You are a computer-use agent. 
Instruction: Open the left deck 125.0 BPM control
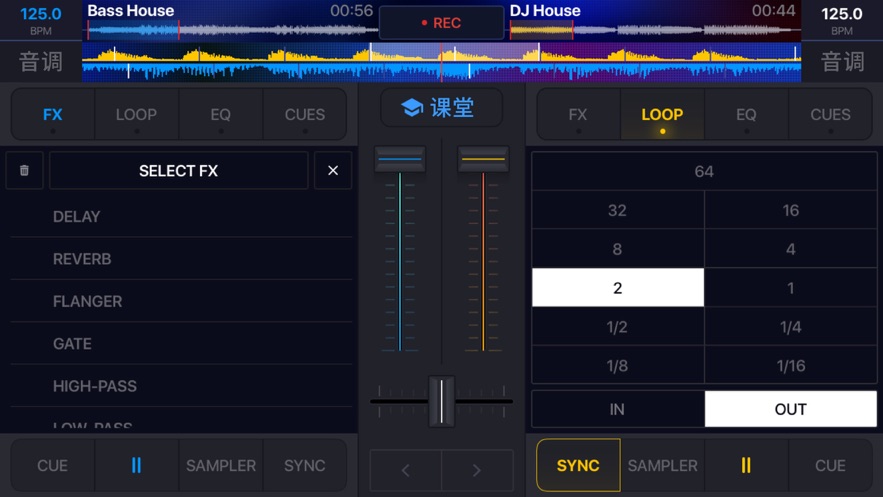point(41,20)
